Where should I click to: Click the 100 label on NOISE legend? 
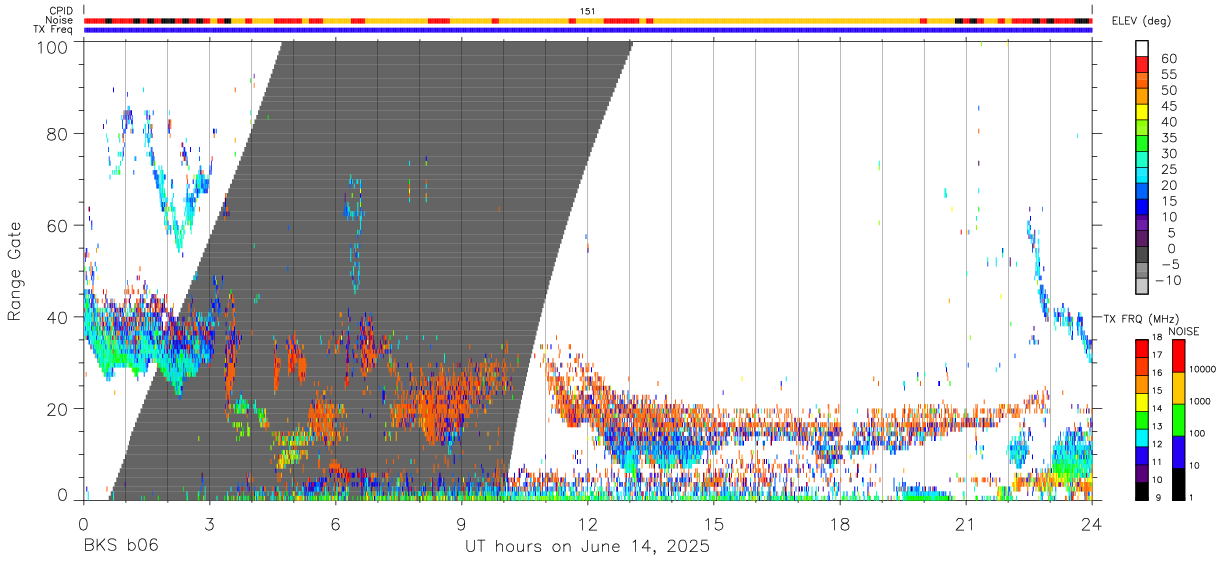(1198, 433)
